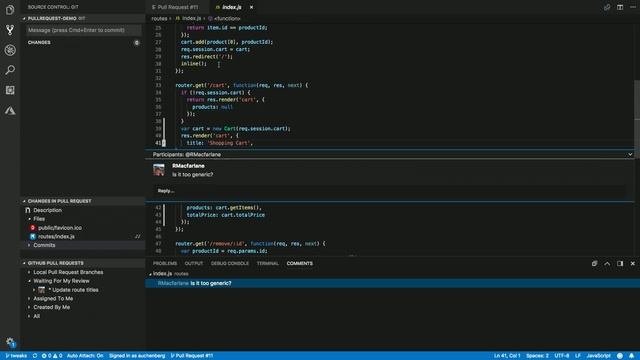The width and height of the screenshot is (640, 360).
Task: Switch to Pull Request #11 editor tab
Action: pos(177,7)
